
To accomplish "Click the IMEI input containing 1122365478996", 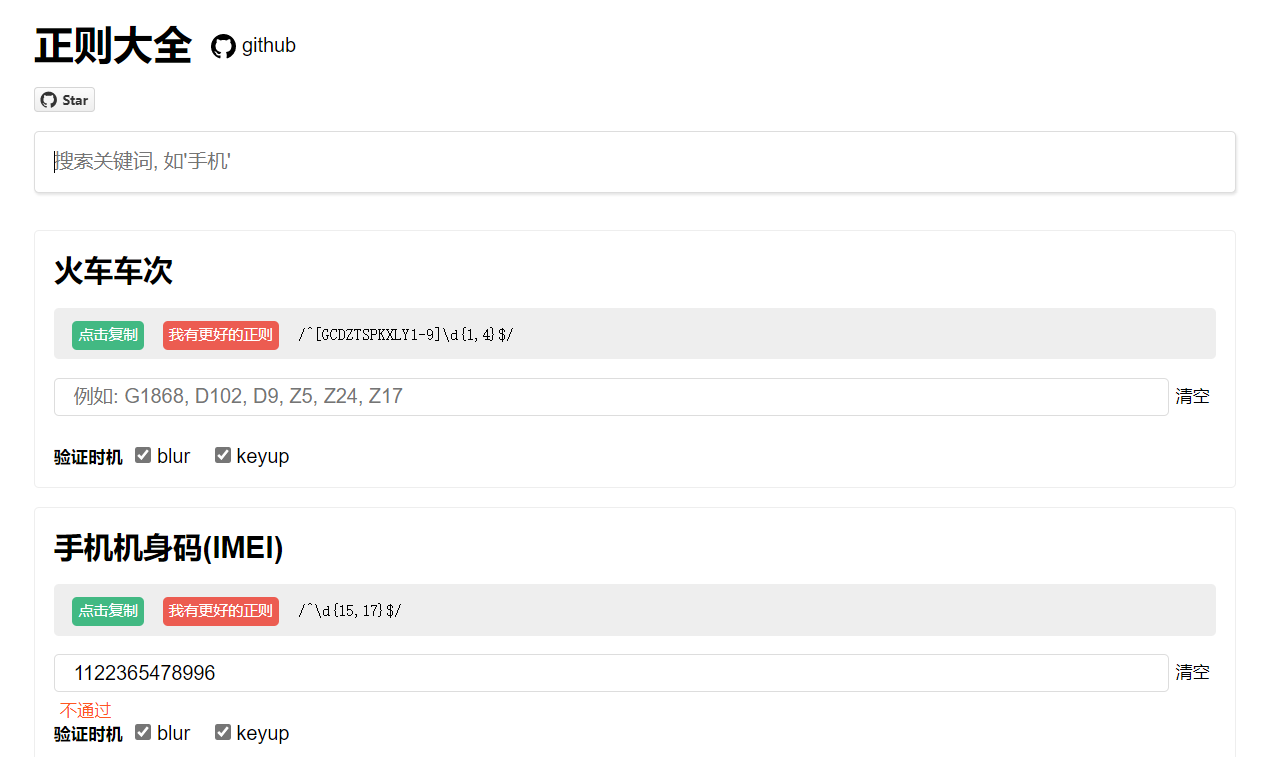I will (x=610, y=673).
